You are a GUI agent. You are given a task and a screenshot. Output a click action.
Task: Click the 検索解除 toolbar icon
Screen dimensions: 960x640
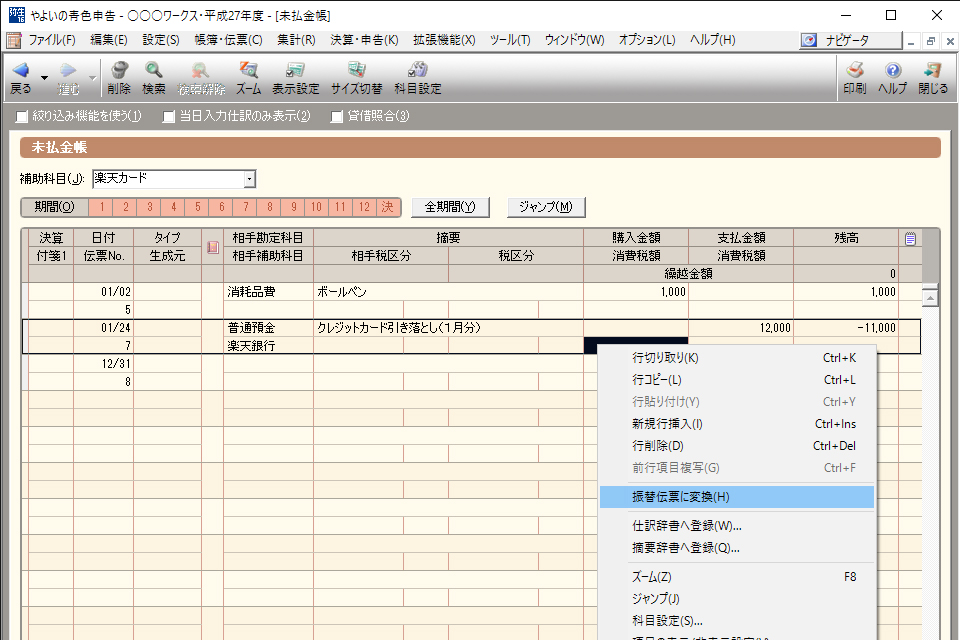(x=201, y=78)
